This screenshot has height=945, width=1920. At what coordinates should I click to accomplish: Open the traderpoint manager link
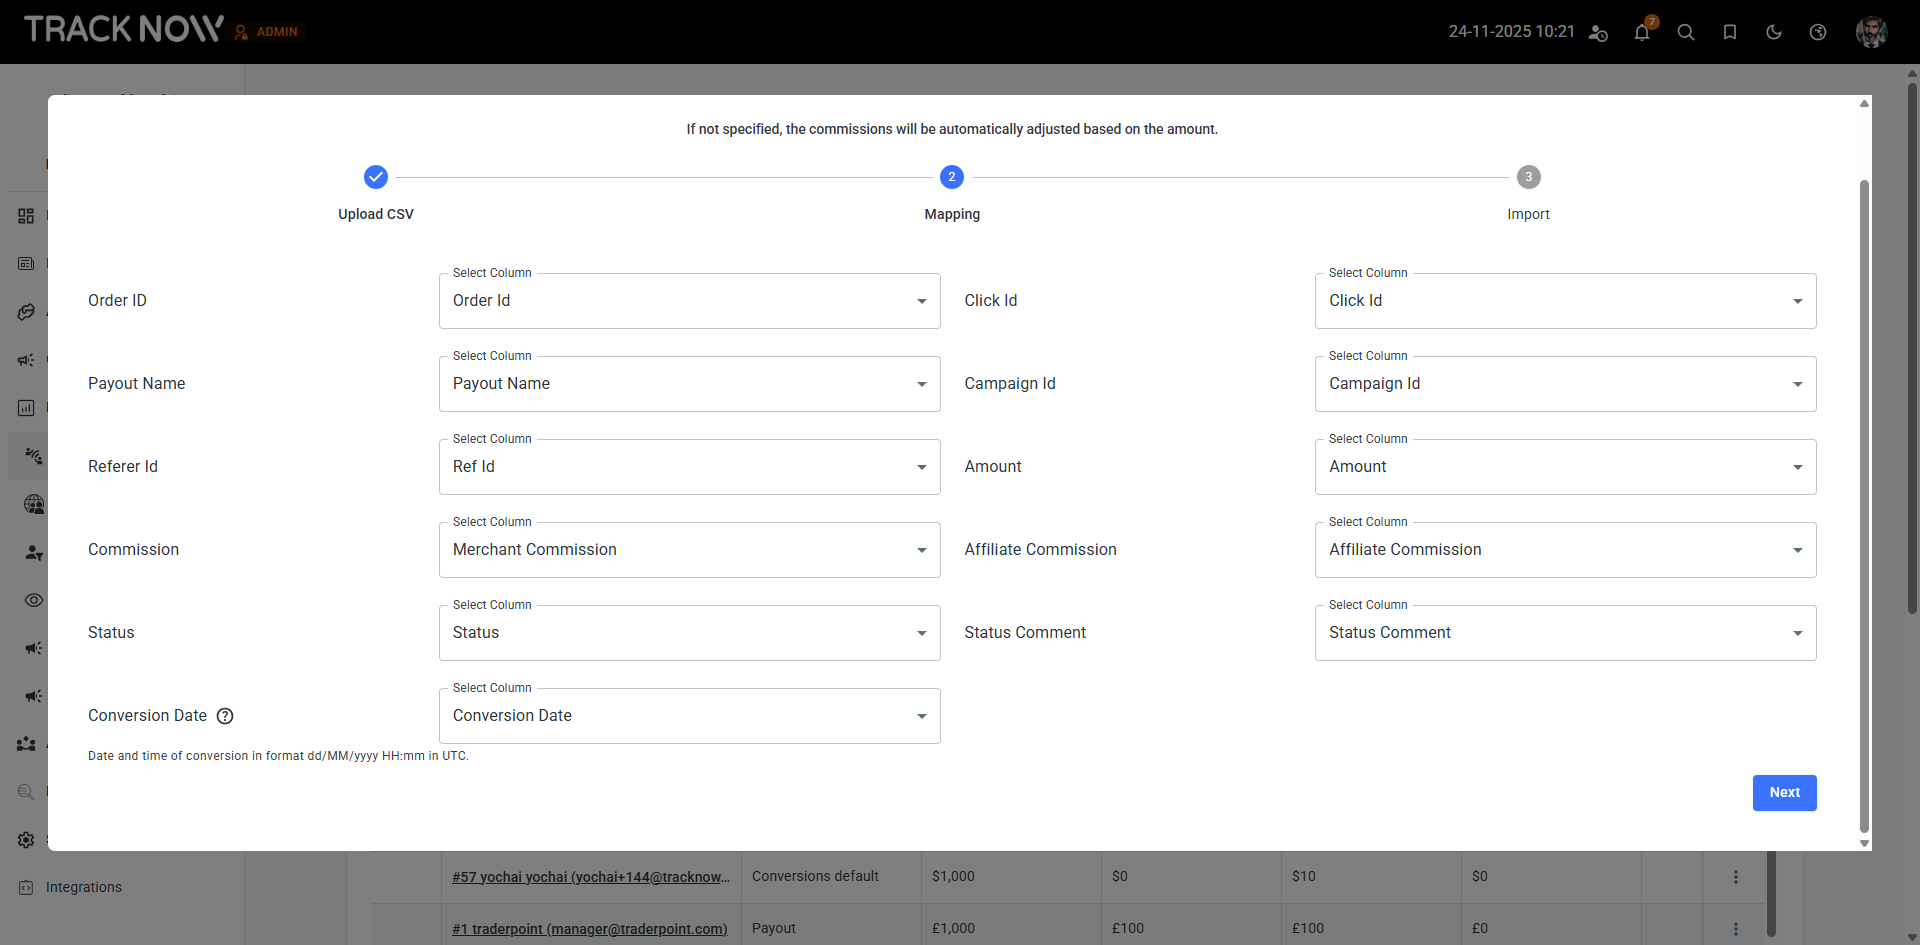tap(589, 929)
